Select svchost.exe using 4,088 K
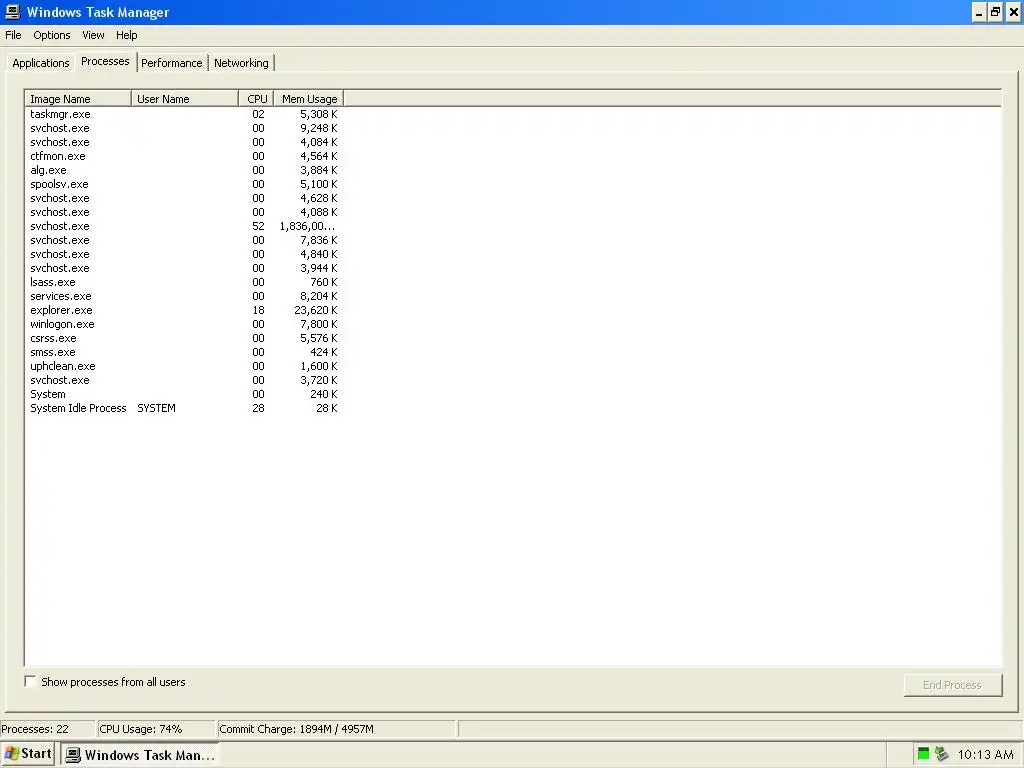This screenshot has height=768, width=1024. (x=184, y=212)
